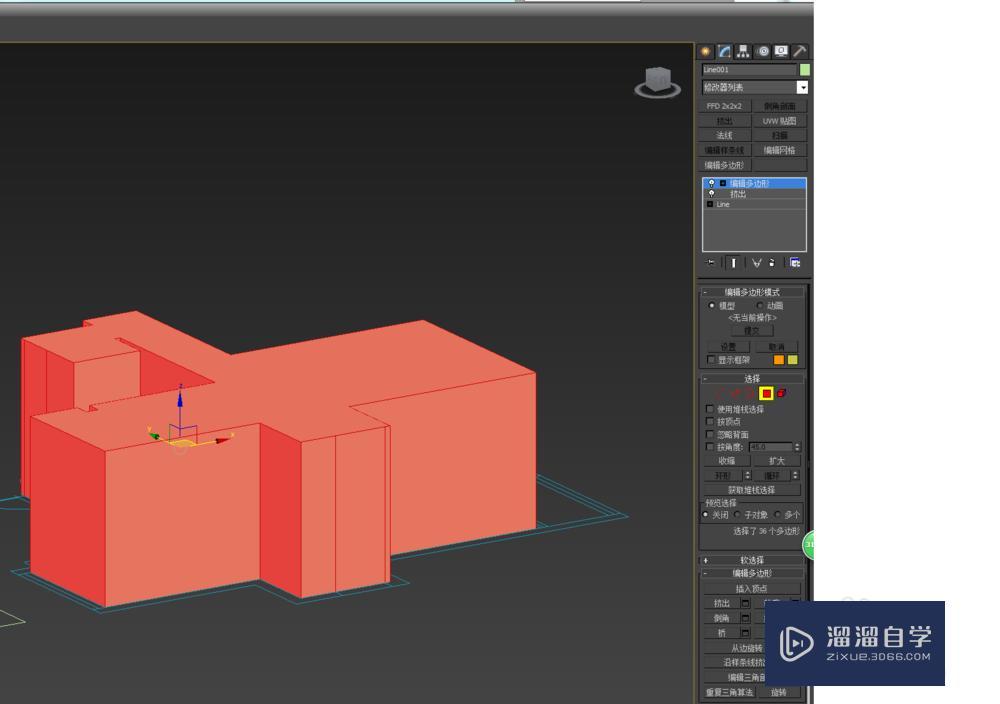Click the 循环 loop spinner arrows

795,476
